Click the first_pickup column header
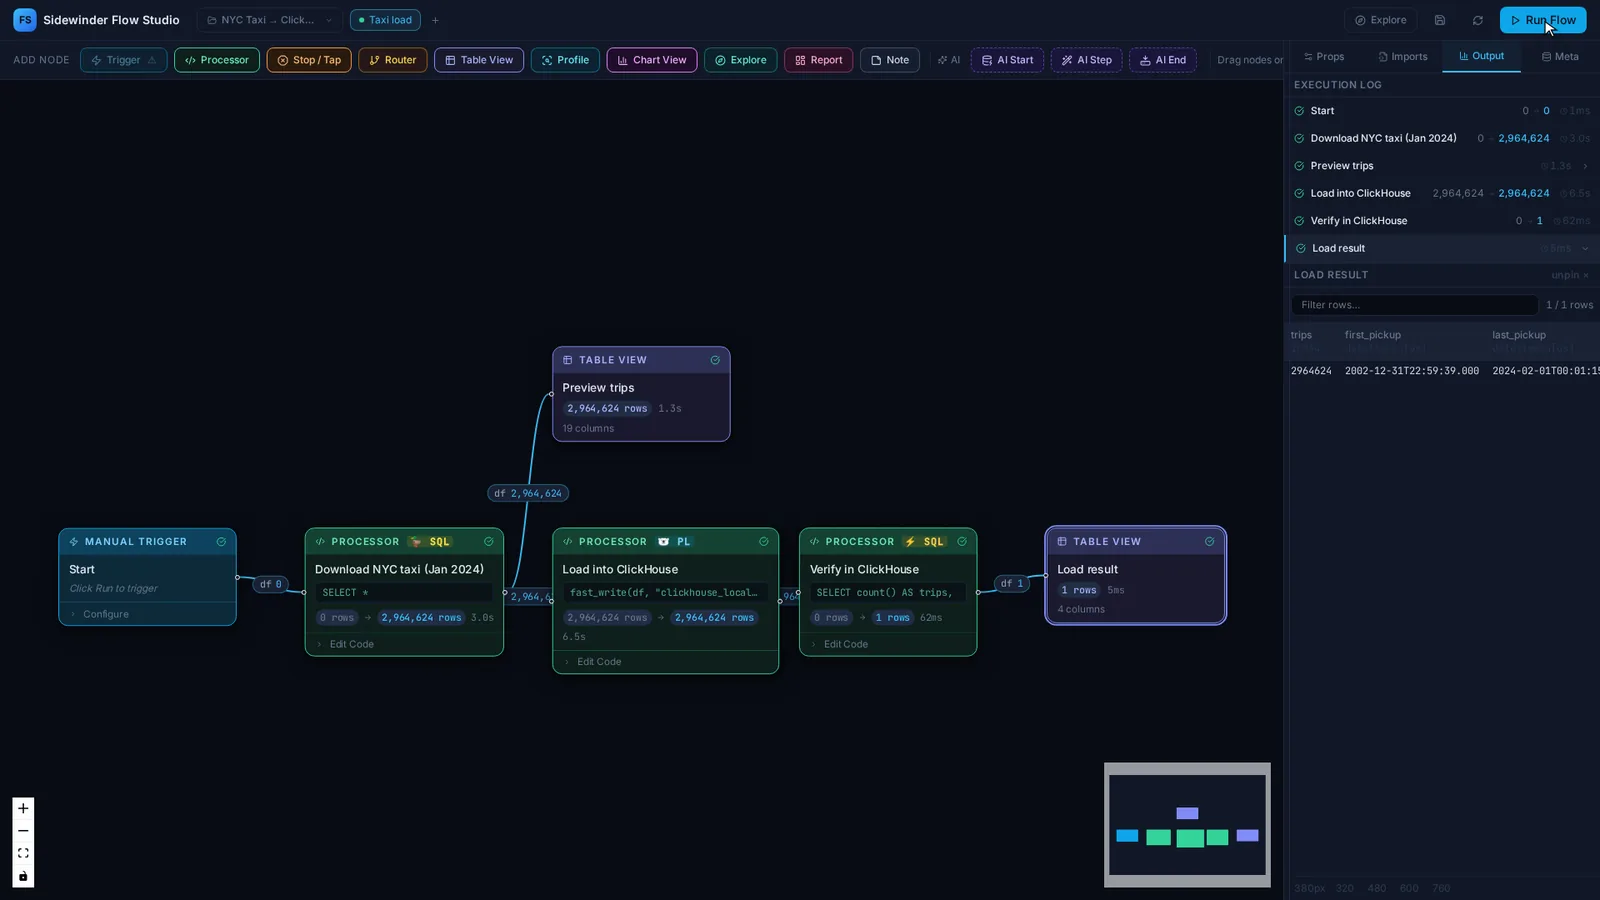1600x900 pixels. (1372, 335)
